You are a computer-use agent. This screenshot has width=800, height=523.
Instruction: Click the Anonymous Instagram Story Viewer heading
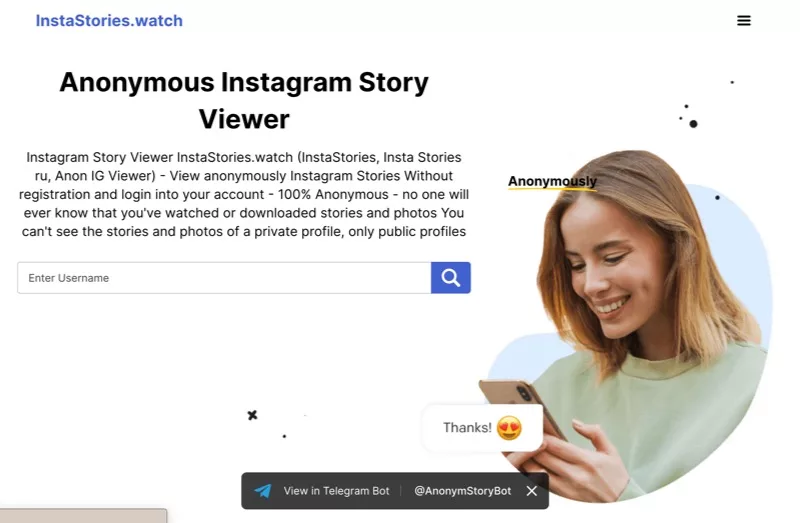click(244, 100)
